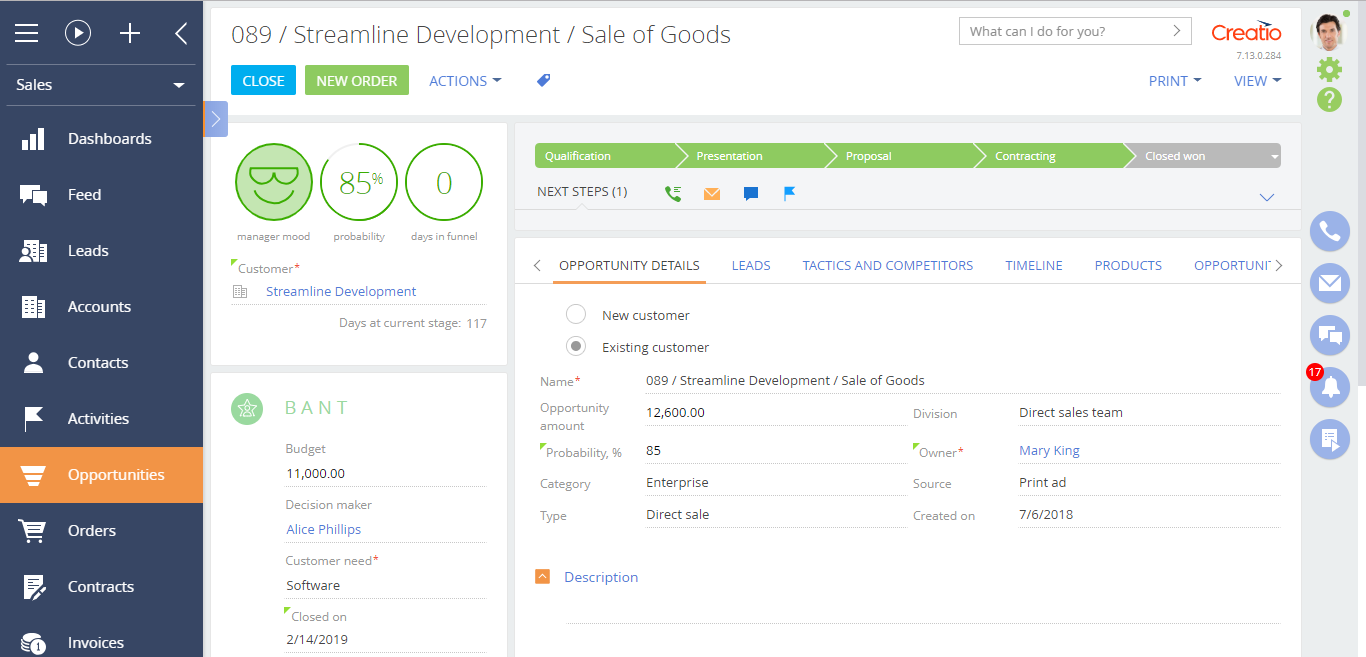Image resolution: width=1366 pixels, height=657 pixels.
Task: Open the Closed won stage dropdown arrow
Action: click(x=1274, y=157)
